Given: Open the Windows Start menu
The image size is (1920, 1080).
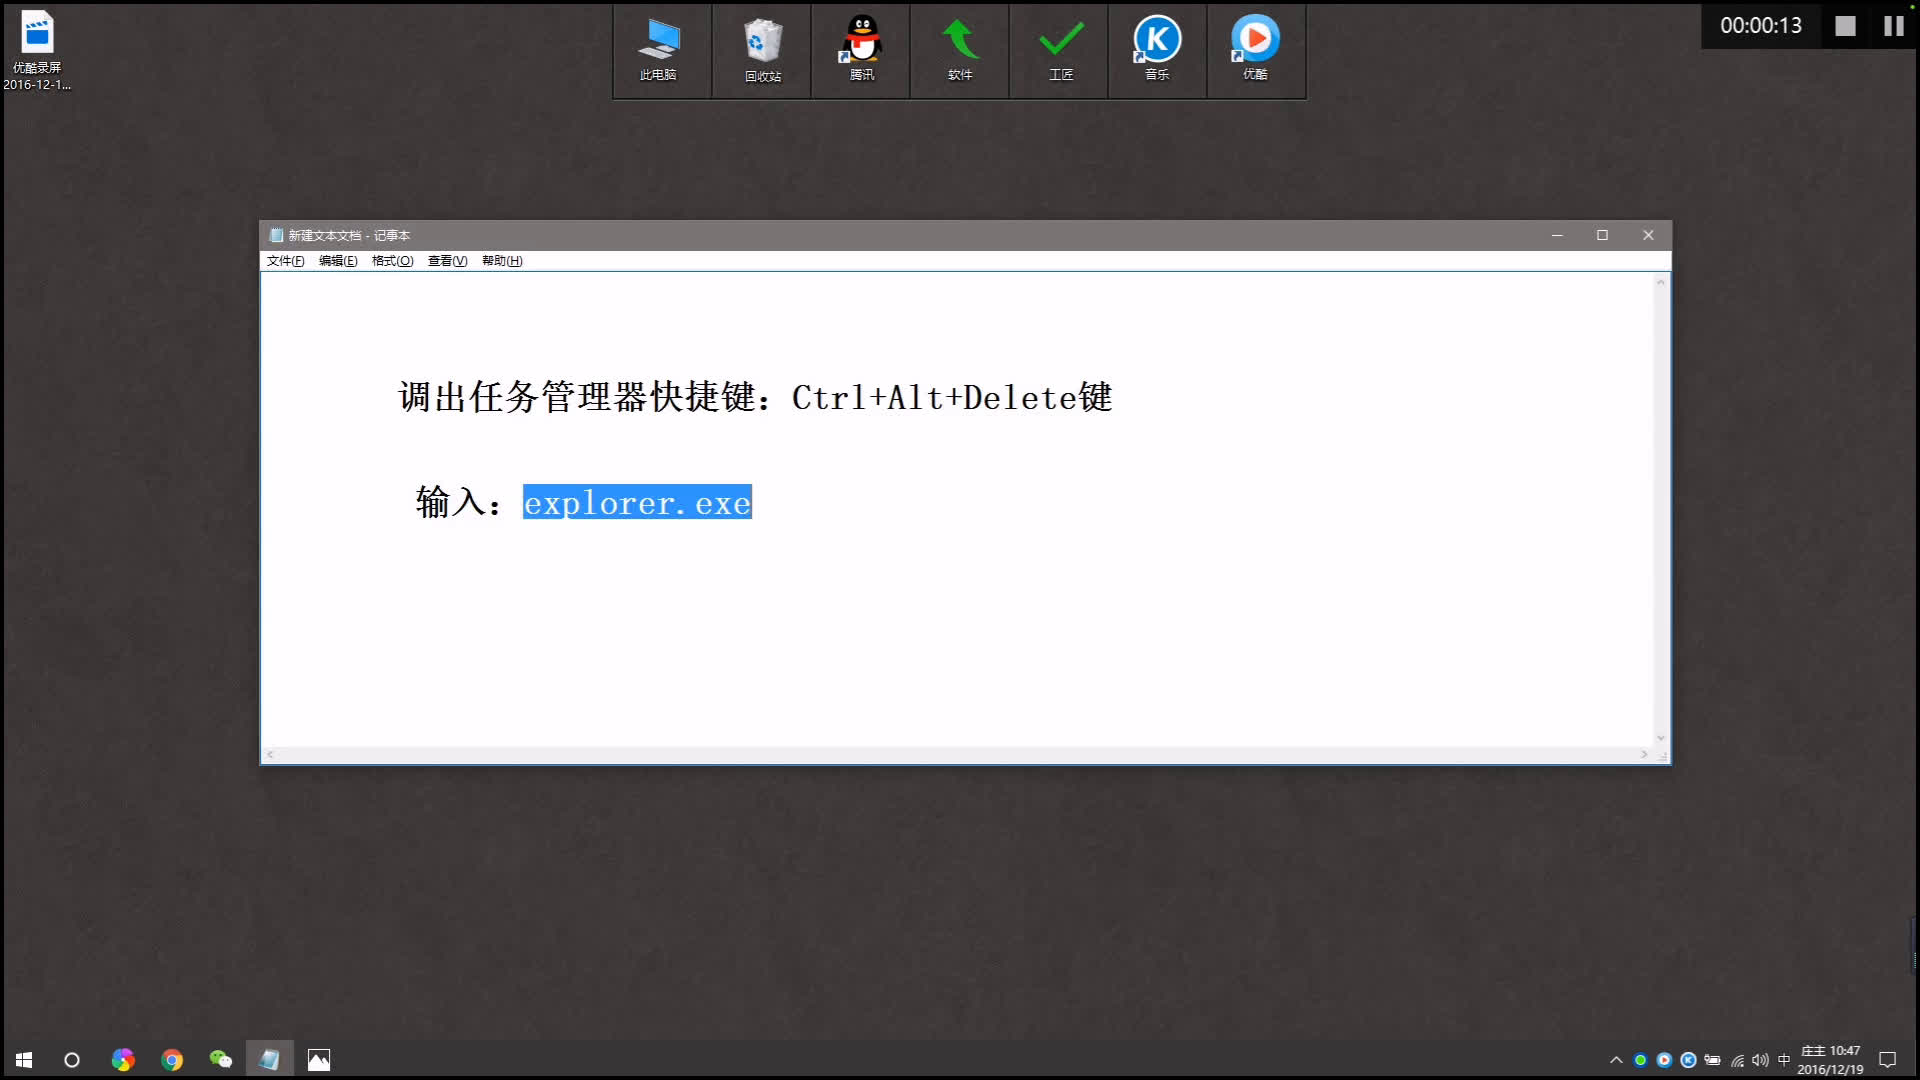Looking at the screenshot, I should tap(24, 1059).
